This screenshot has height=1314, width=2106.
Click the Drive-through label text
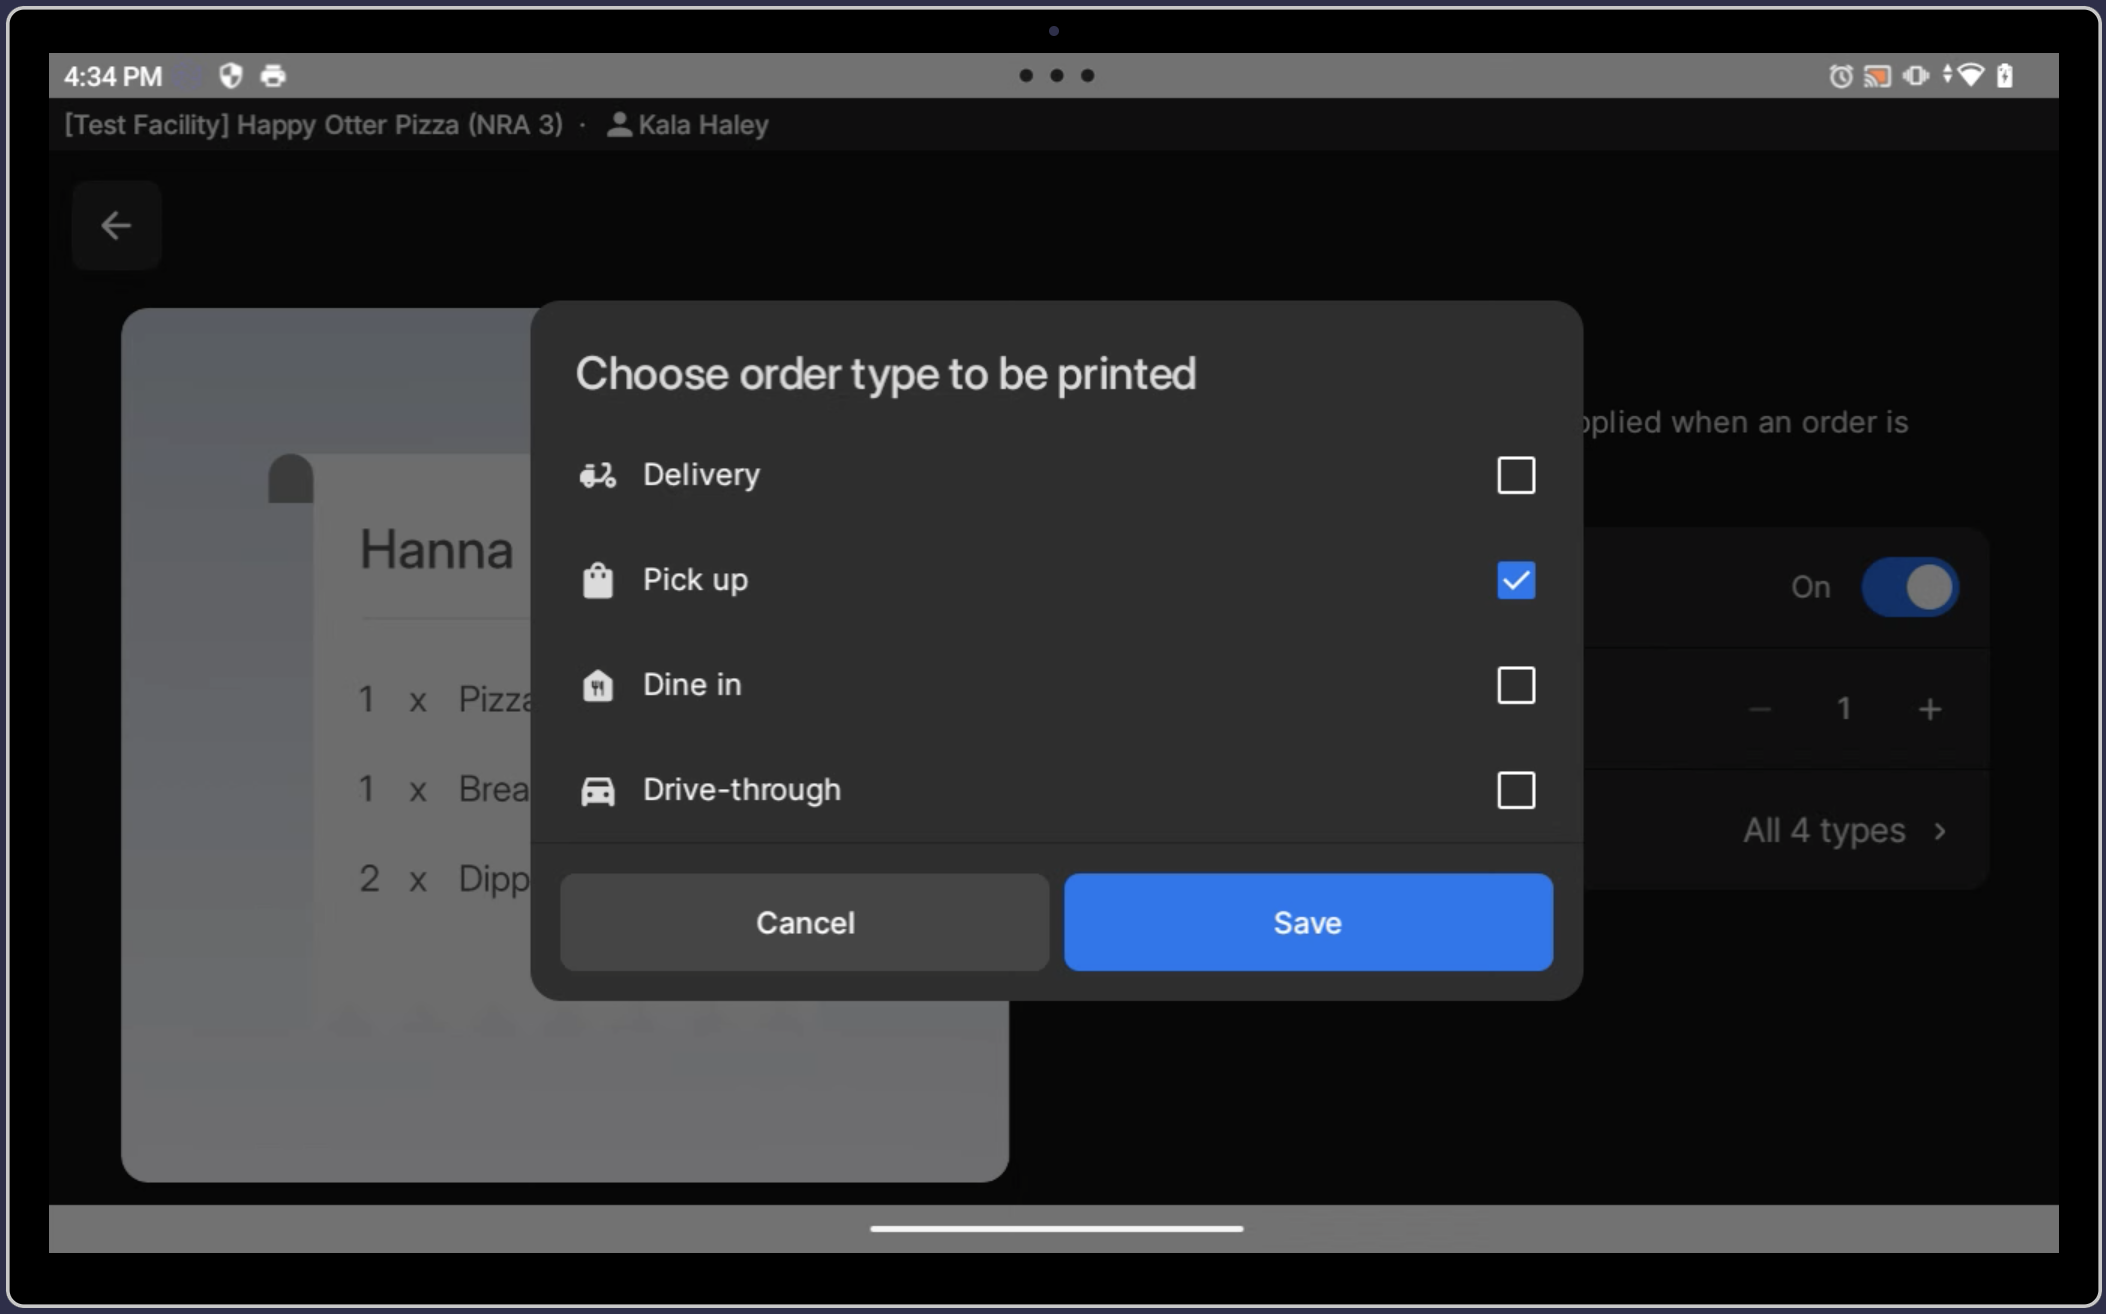pos(742,790)
